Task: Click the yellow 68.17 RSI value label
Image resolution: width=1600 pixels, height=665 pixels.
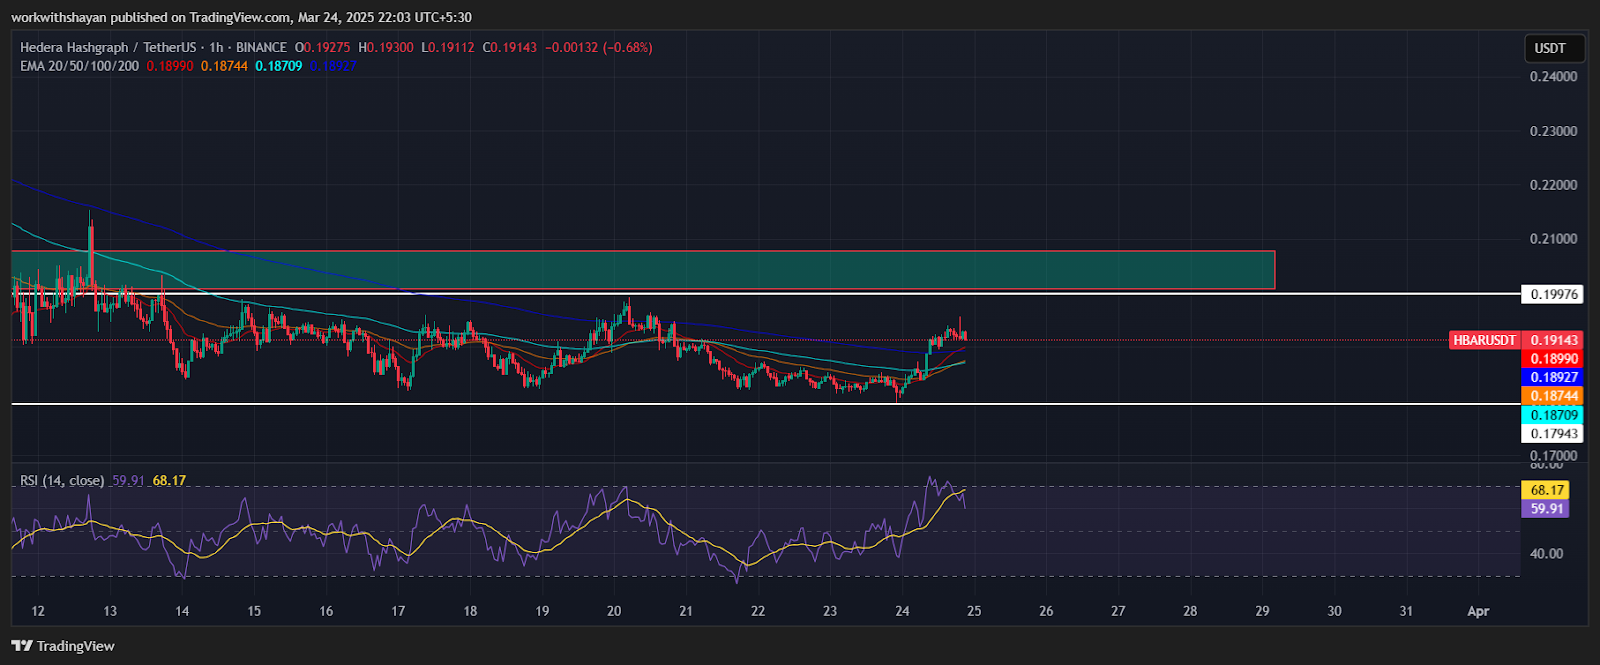Action: point(1546,490)
